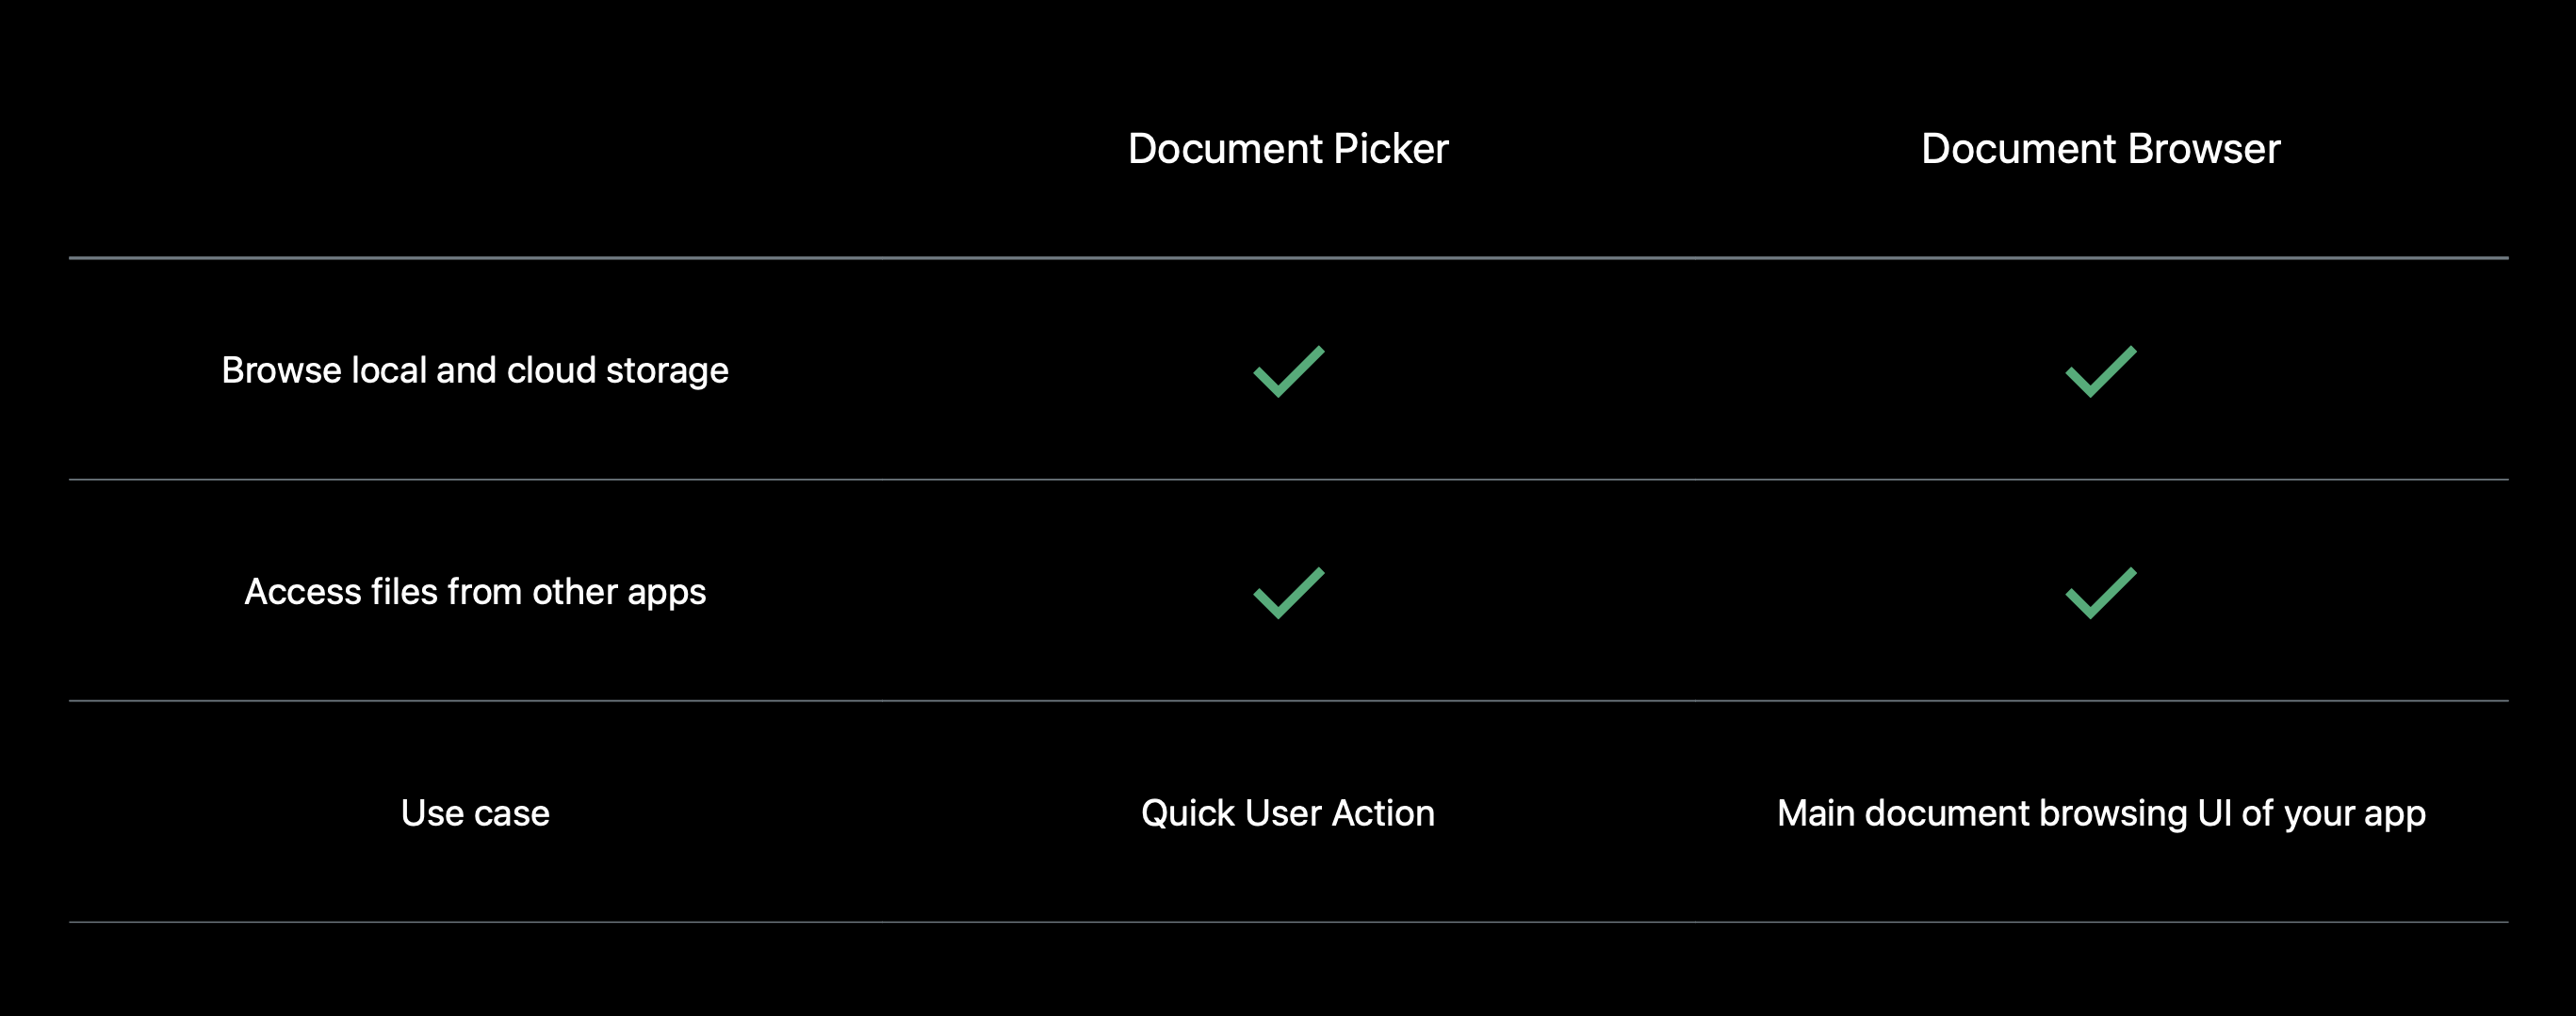Select the Document Browser column header
The width and height of the screenshot is (2576, 1016).
pos(2100,149)
